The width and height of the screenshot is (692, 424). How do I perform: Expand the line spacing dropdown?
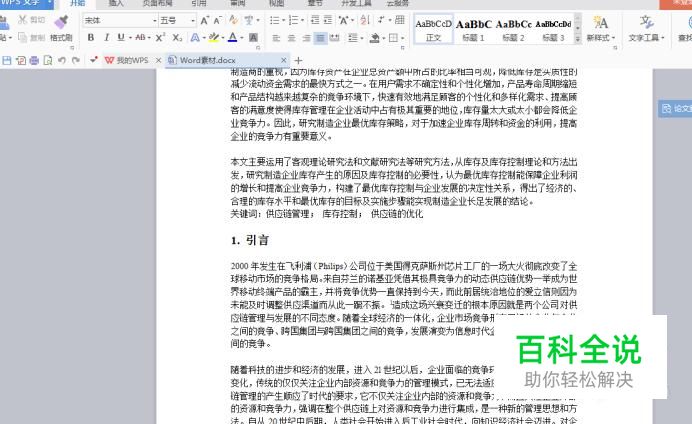[x=361, y=38]
